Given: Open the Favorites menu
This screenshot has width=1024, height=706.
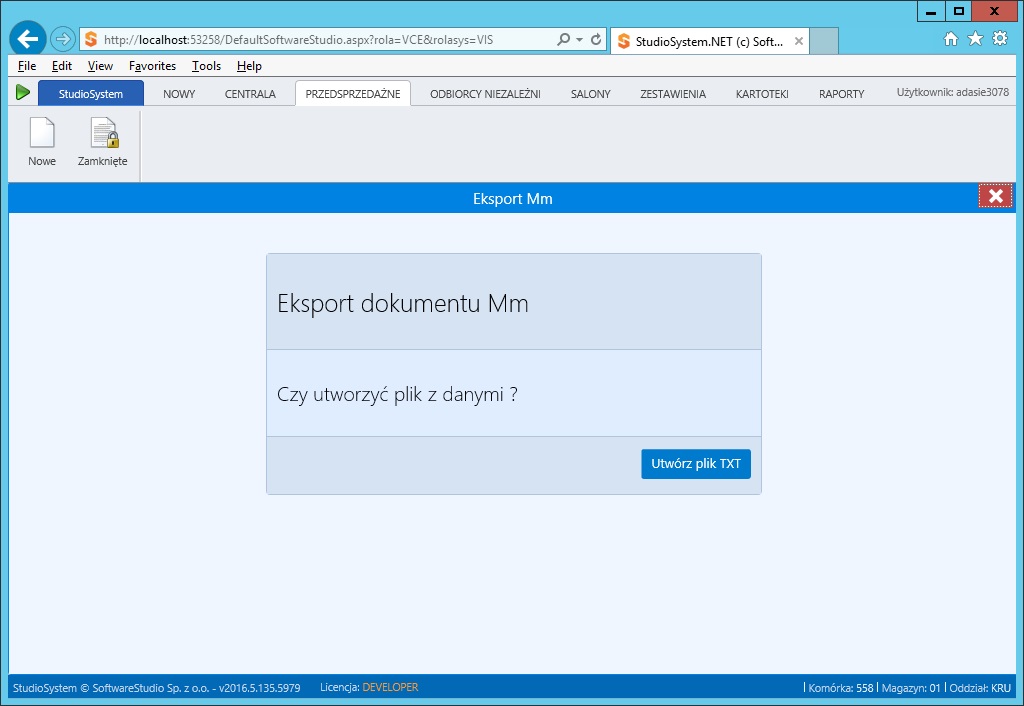Looking at the screenshot, I should point(152,66).
